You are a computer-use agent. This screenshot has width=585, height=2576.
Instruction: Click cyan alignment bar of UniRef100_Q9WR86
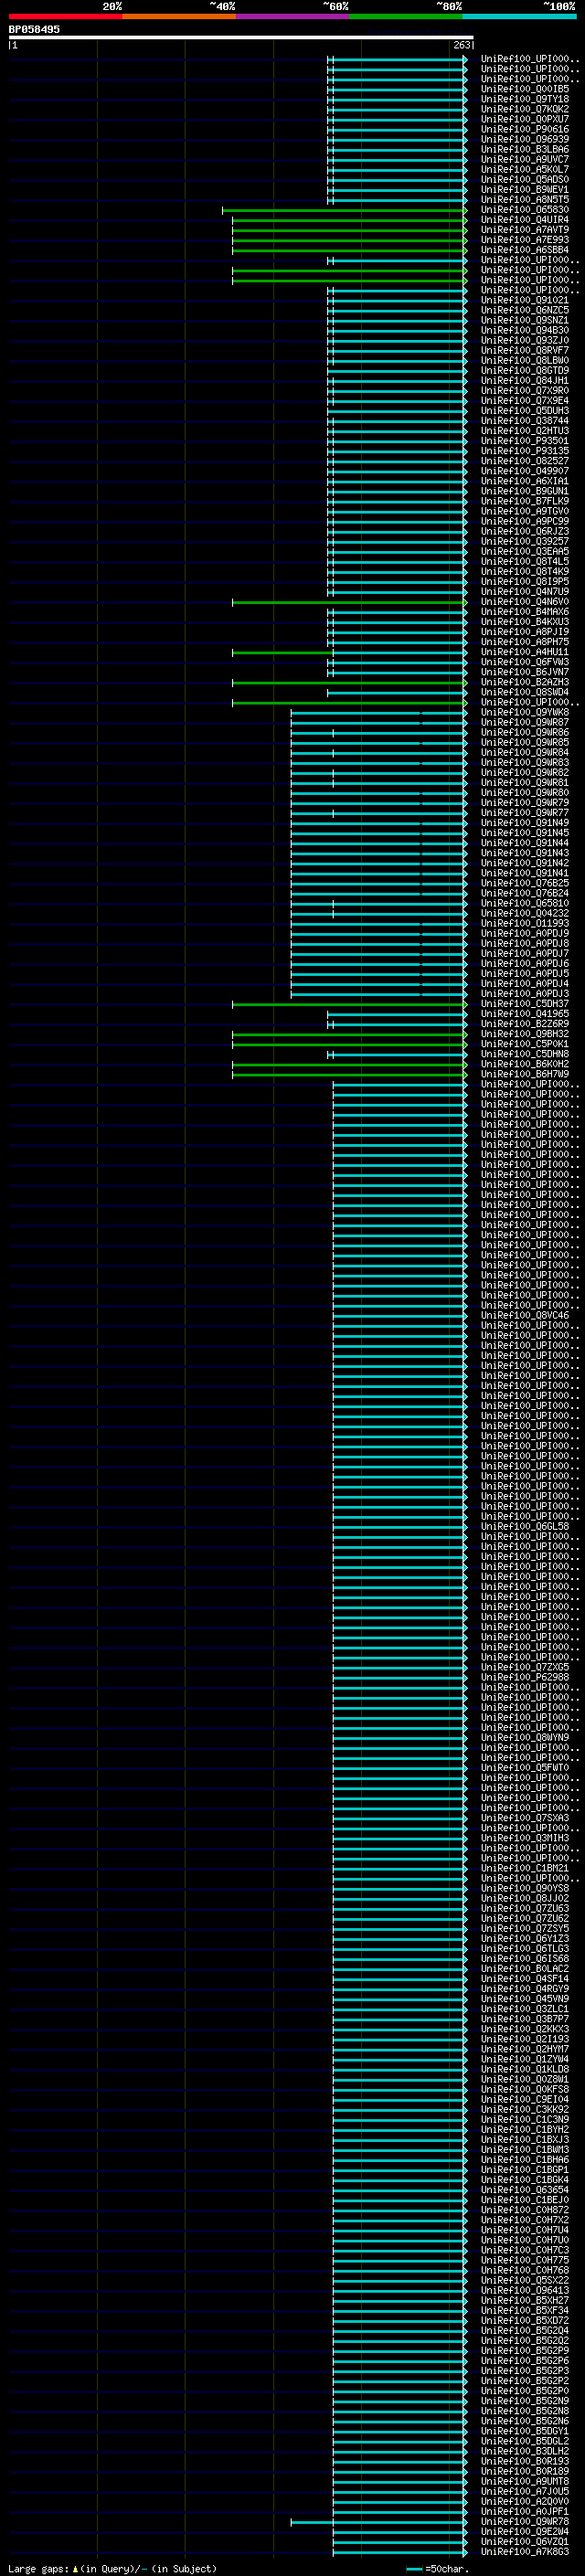(x=379, y=733)
